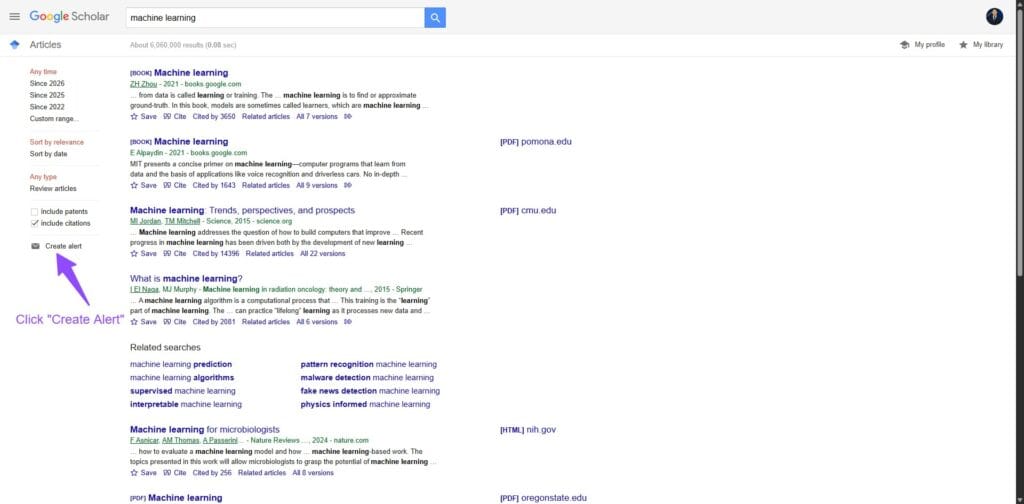Click related search pattern recognition machine learning
The height and width of the screenshot is (504, 1024).
368,364
